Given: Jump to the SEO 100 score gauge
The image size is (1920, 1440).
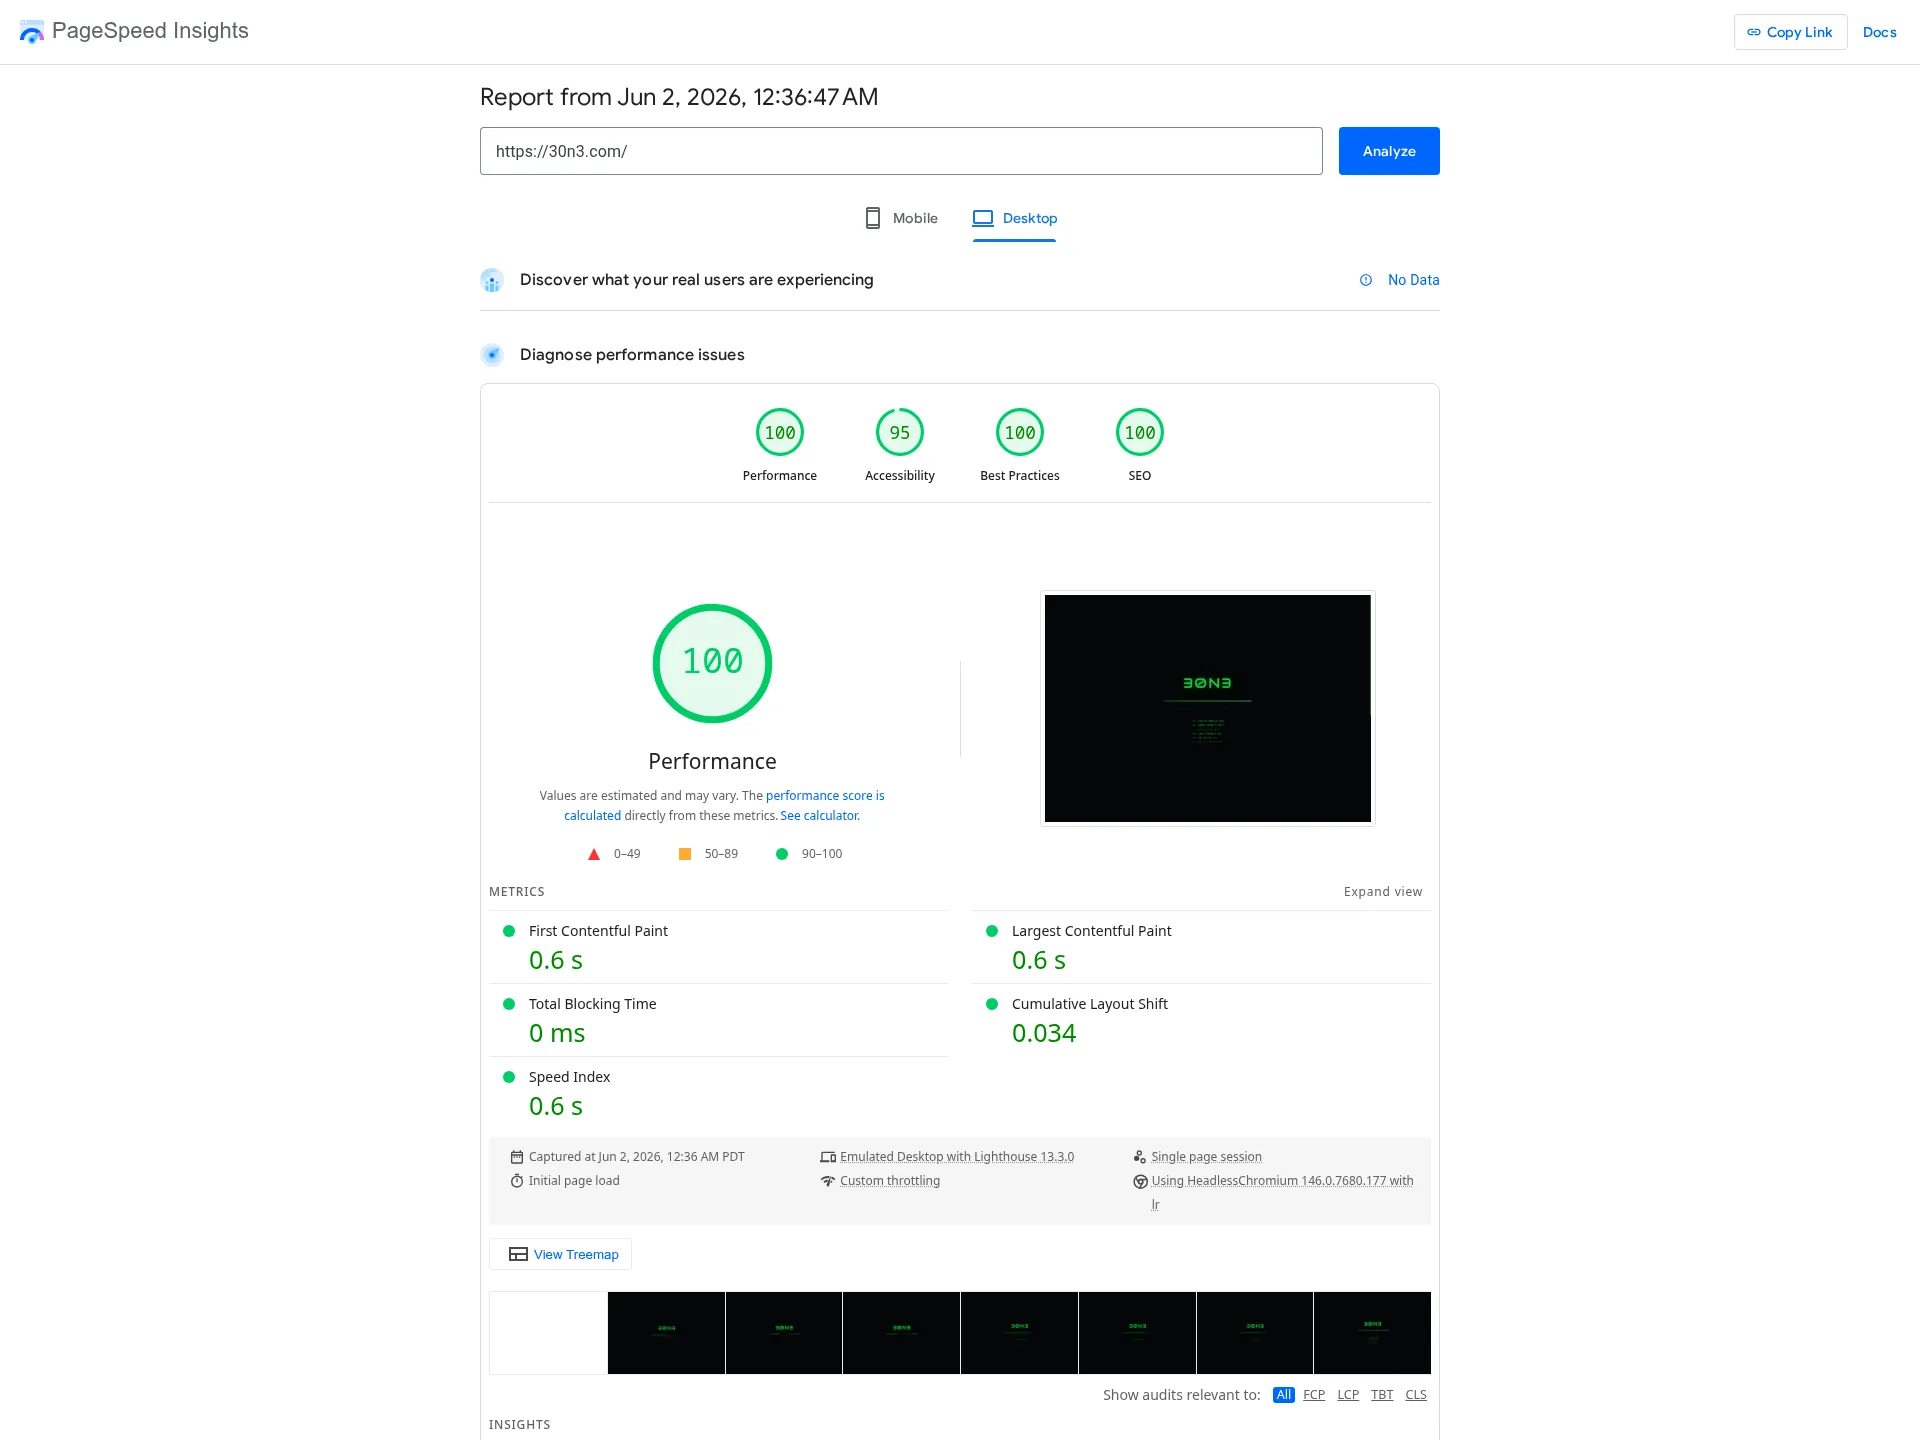Looking at the screenshot, I should pos(1140,433).
